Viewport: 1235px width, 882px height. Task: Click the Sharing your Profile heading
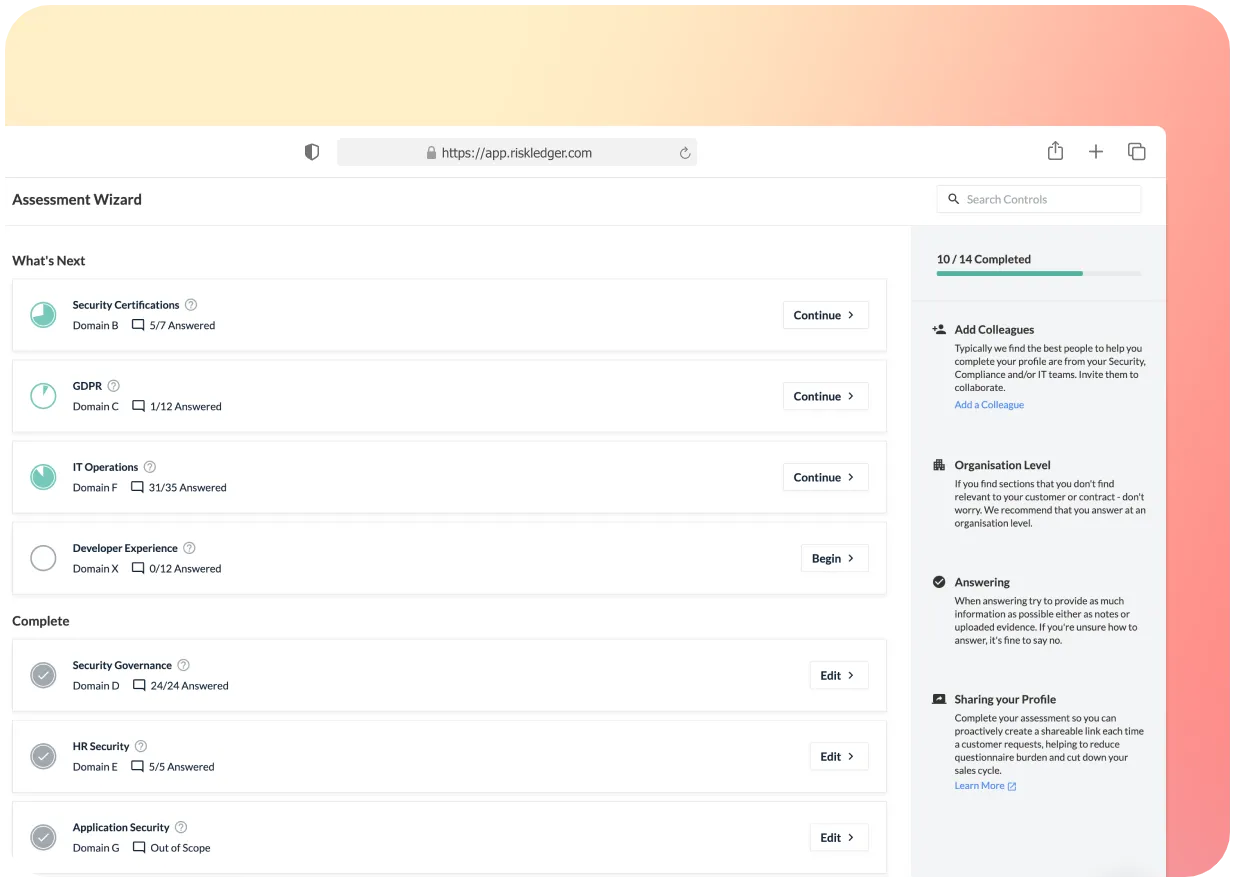click(x=1005, y=699)
